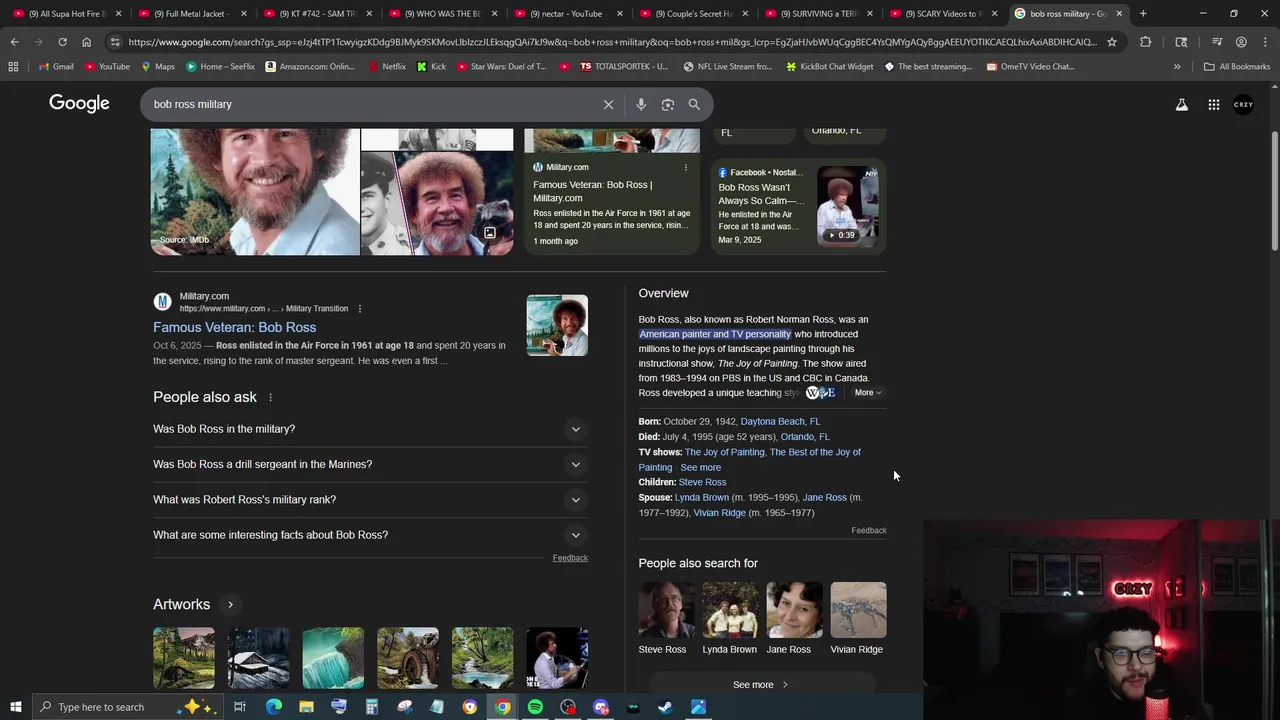The width and height of the screenshot is (1280, 720).
Task: Show more related people with See more
Action: 762,685
